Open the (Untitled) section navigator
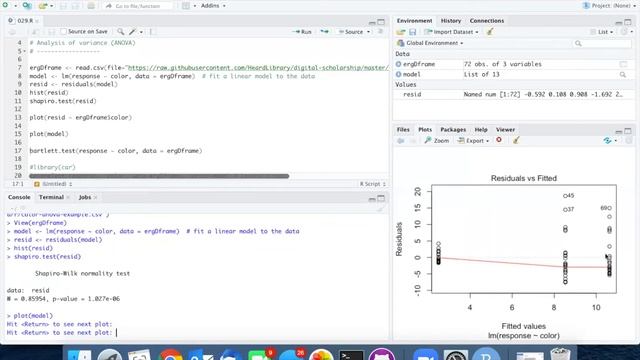 tap(53, 184)
